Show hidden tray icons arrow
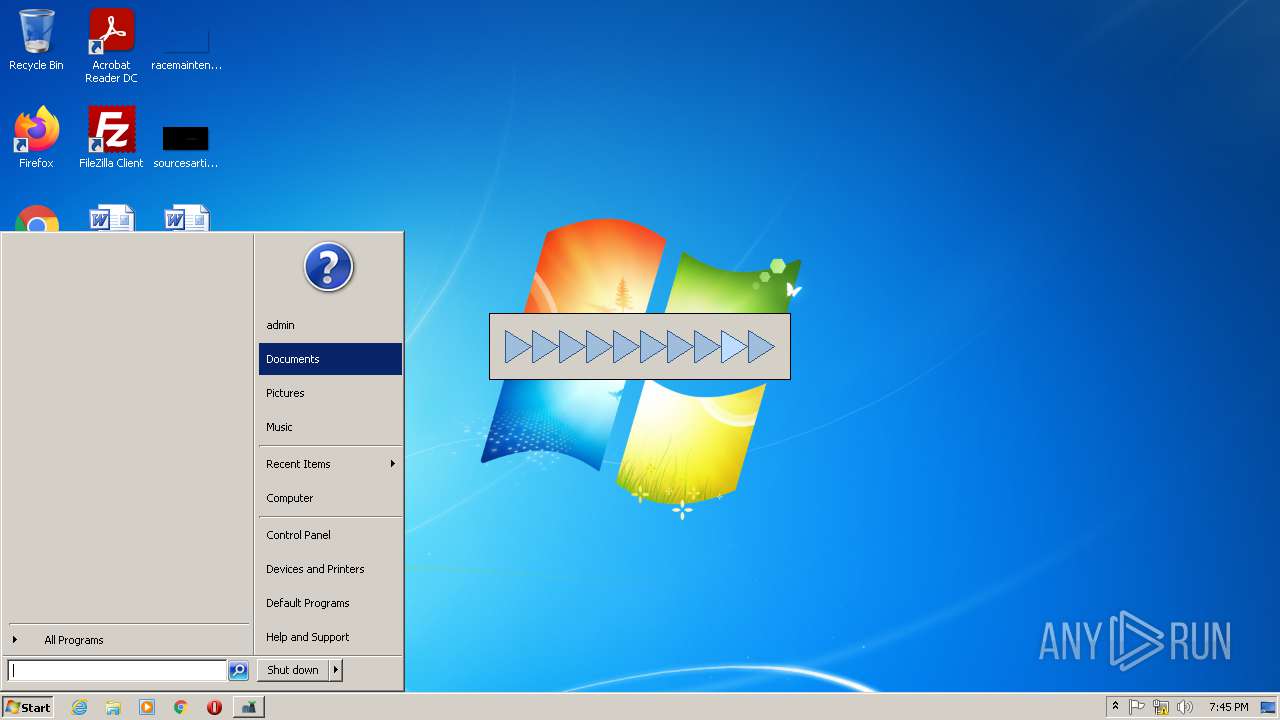This screenshot has width=1280, height=720. click(1115, 707)
